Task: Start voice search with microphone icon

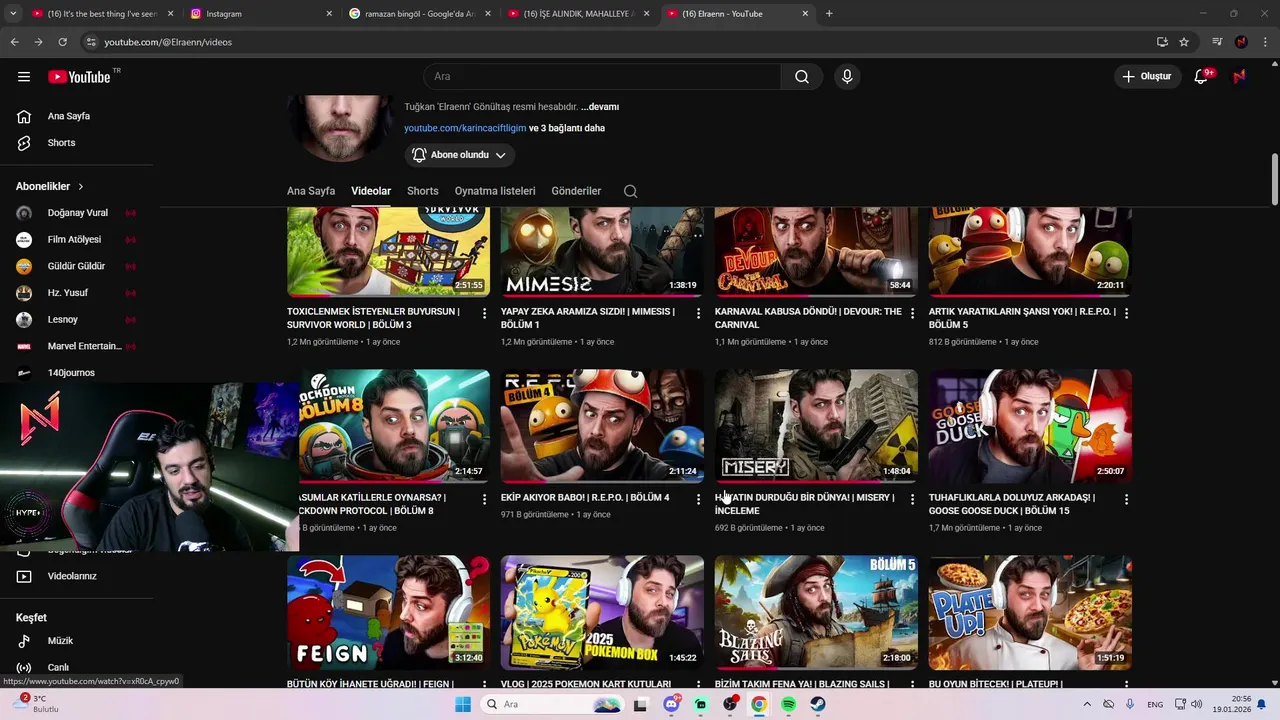Action: coord(847,76)
